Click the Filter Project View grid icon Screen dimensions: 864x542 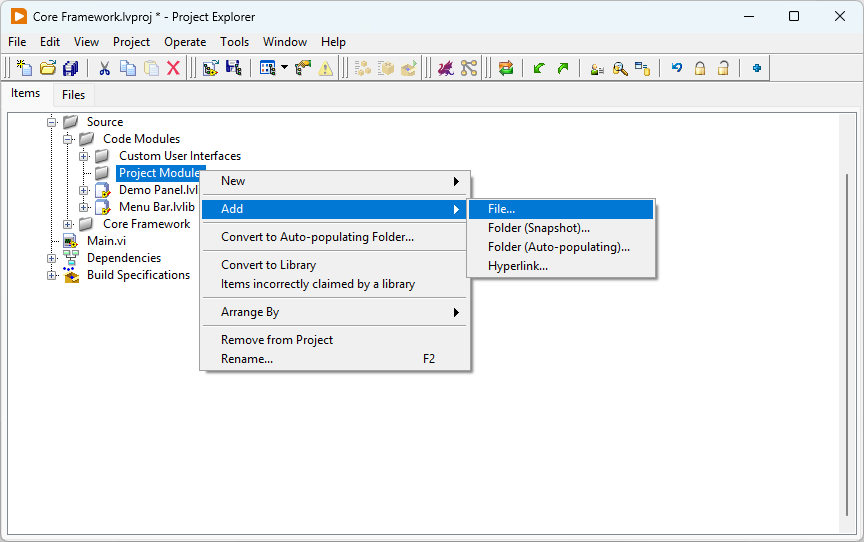268,68
